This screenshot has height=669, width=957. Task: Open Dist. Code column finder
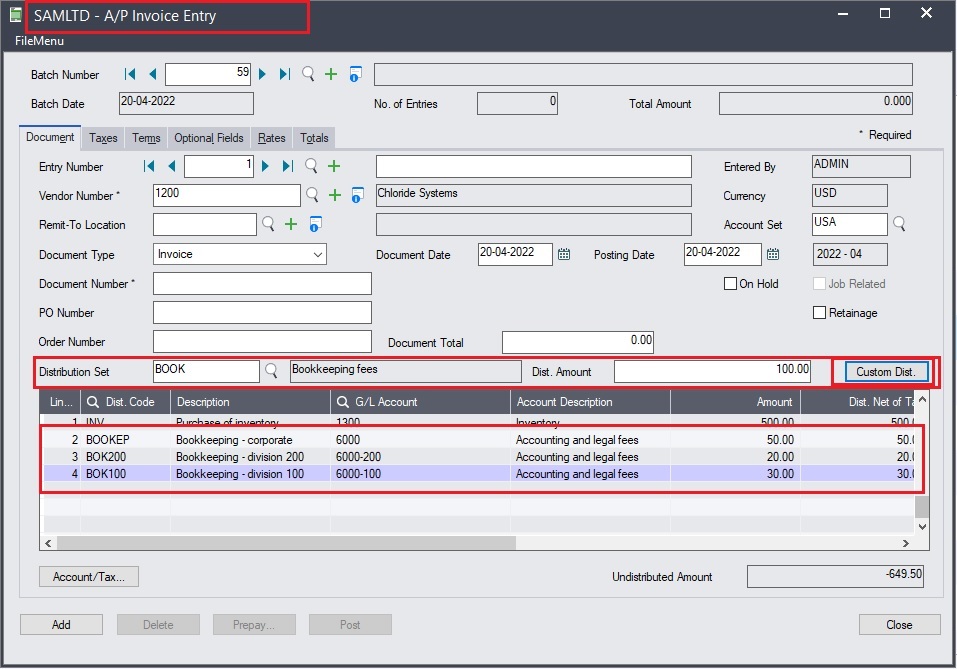pyautogui.click(x=93, y=402)
